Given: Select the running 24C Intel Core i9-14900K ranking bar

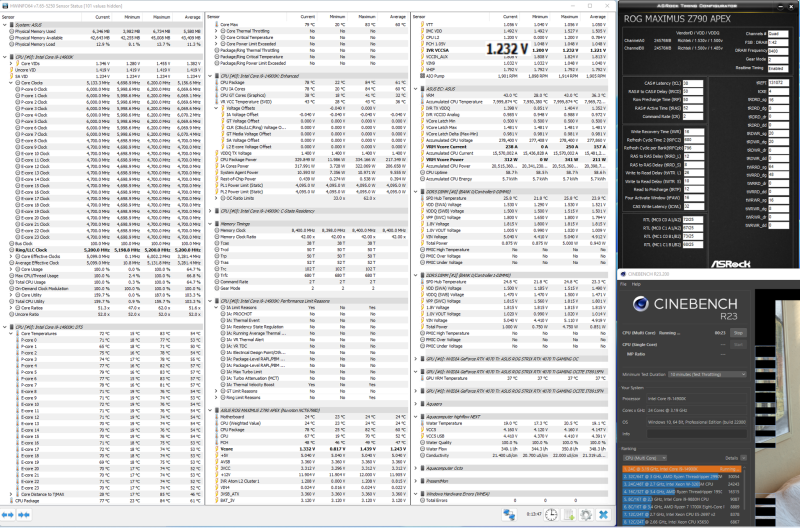Looking at the screenshot, I should click(x=682, y=469).
